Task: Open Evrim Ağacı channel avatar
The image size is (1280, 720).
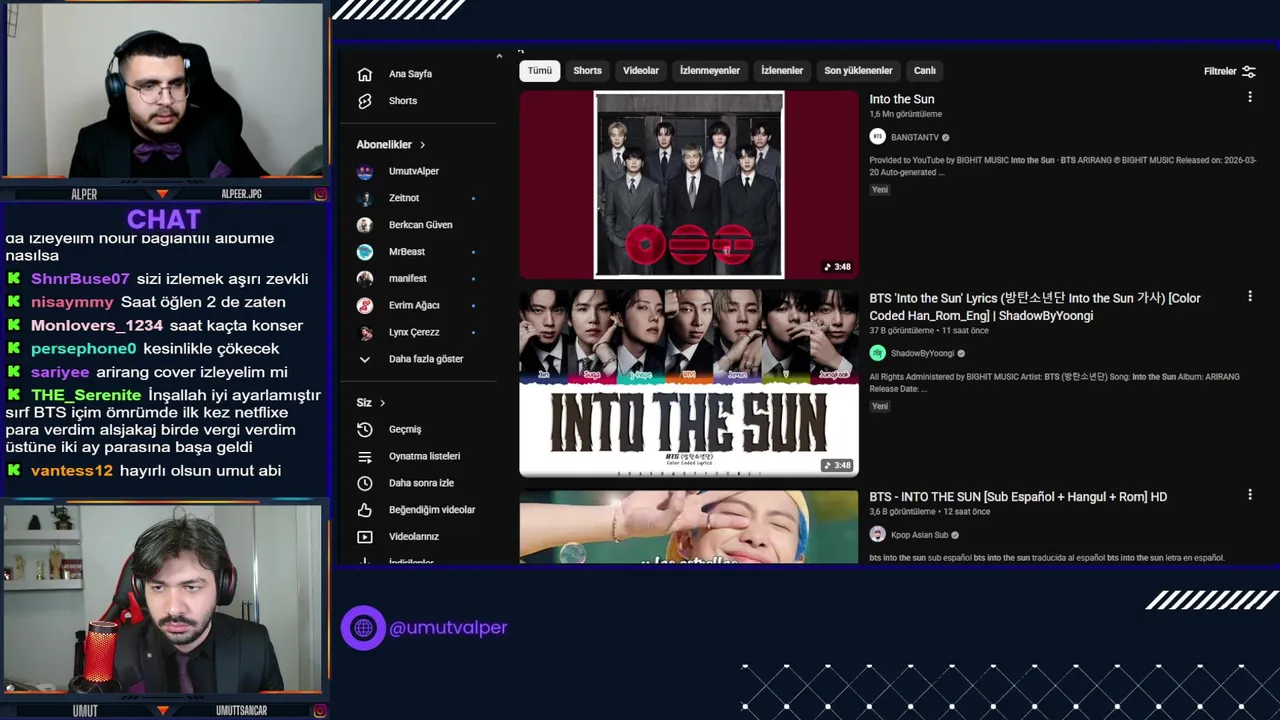Action: pyautogui.click(x=365, y=305)
